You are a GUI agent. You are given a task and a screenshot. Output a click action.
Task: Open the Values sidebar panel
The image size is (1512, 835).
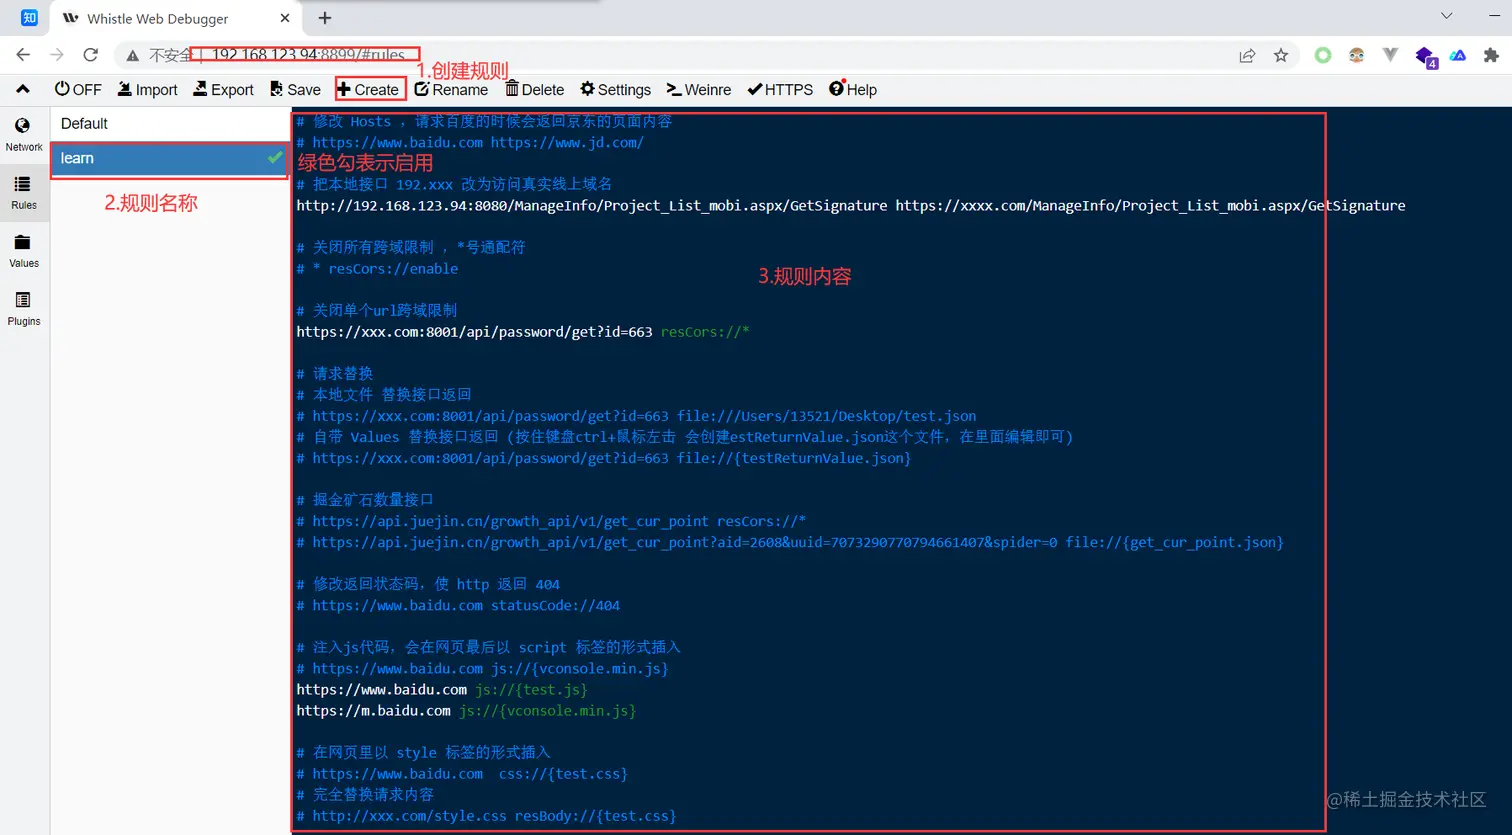23,250
